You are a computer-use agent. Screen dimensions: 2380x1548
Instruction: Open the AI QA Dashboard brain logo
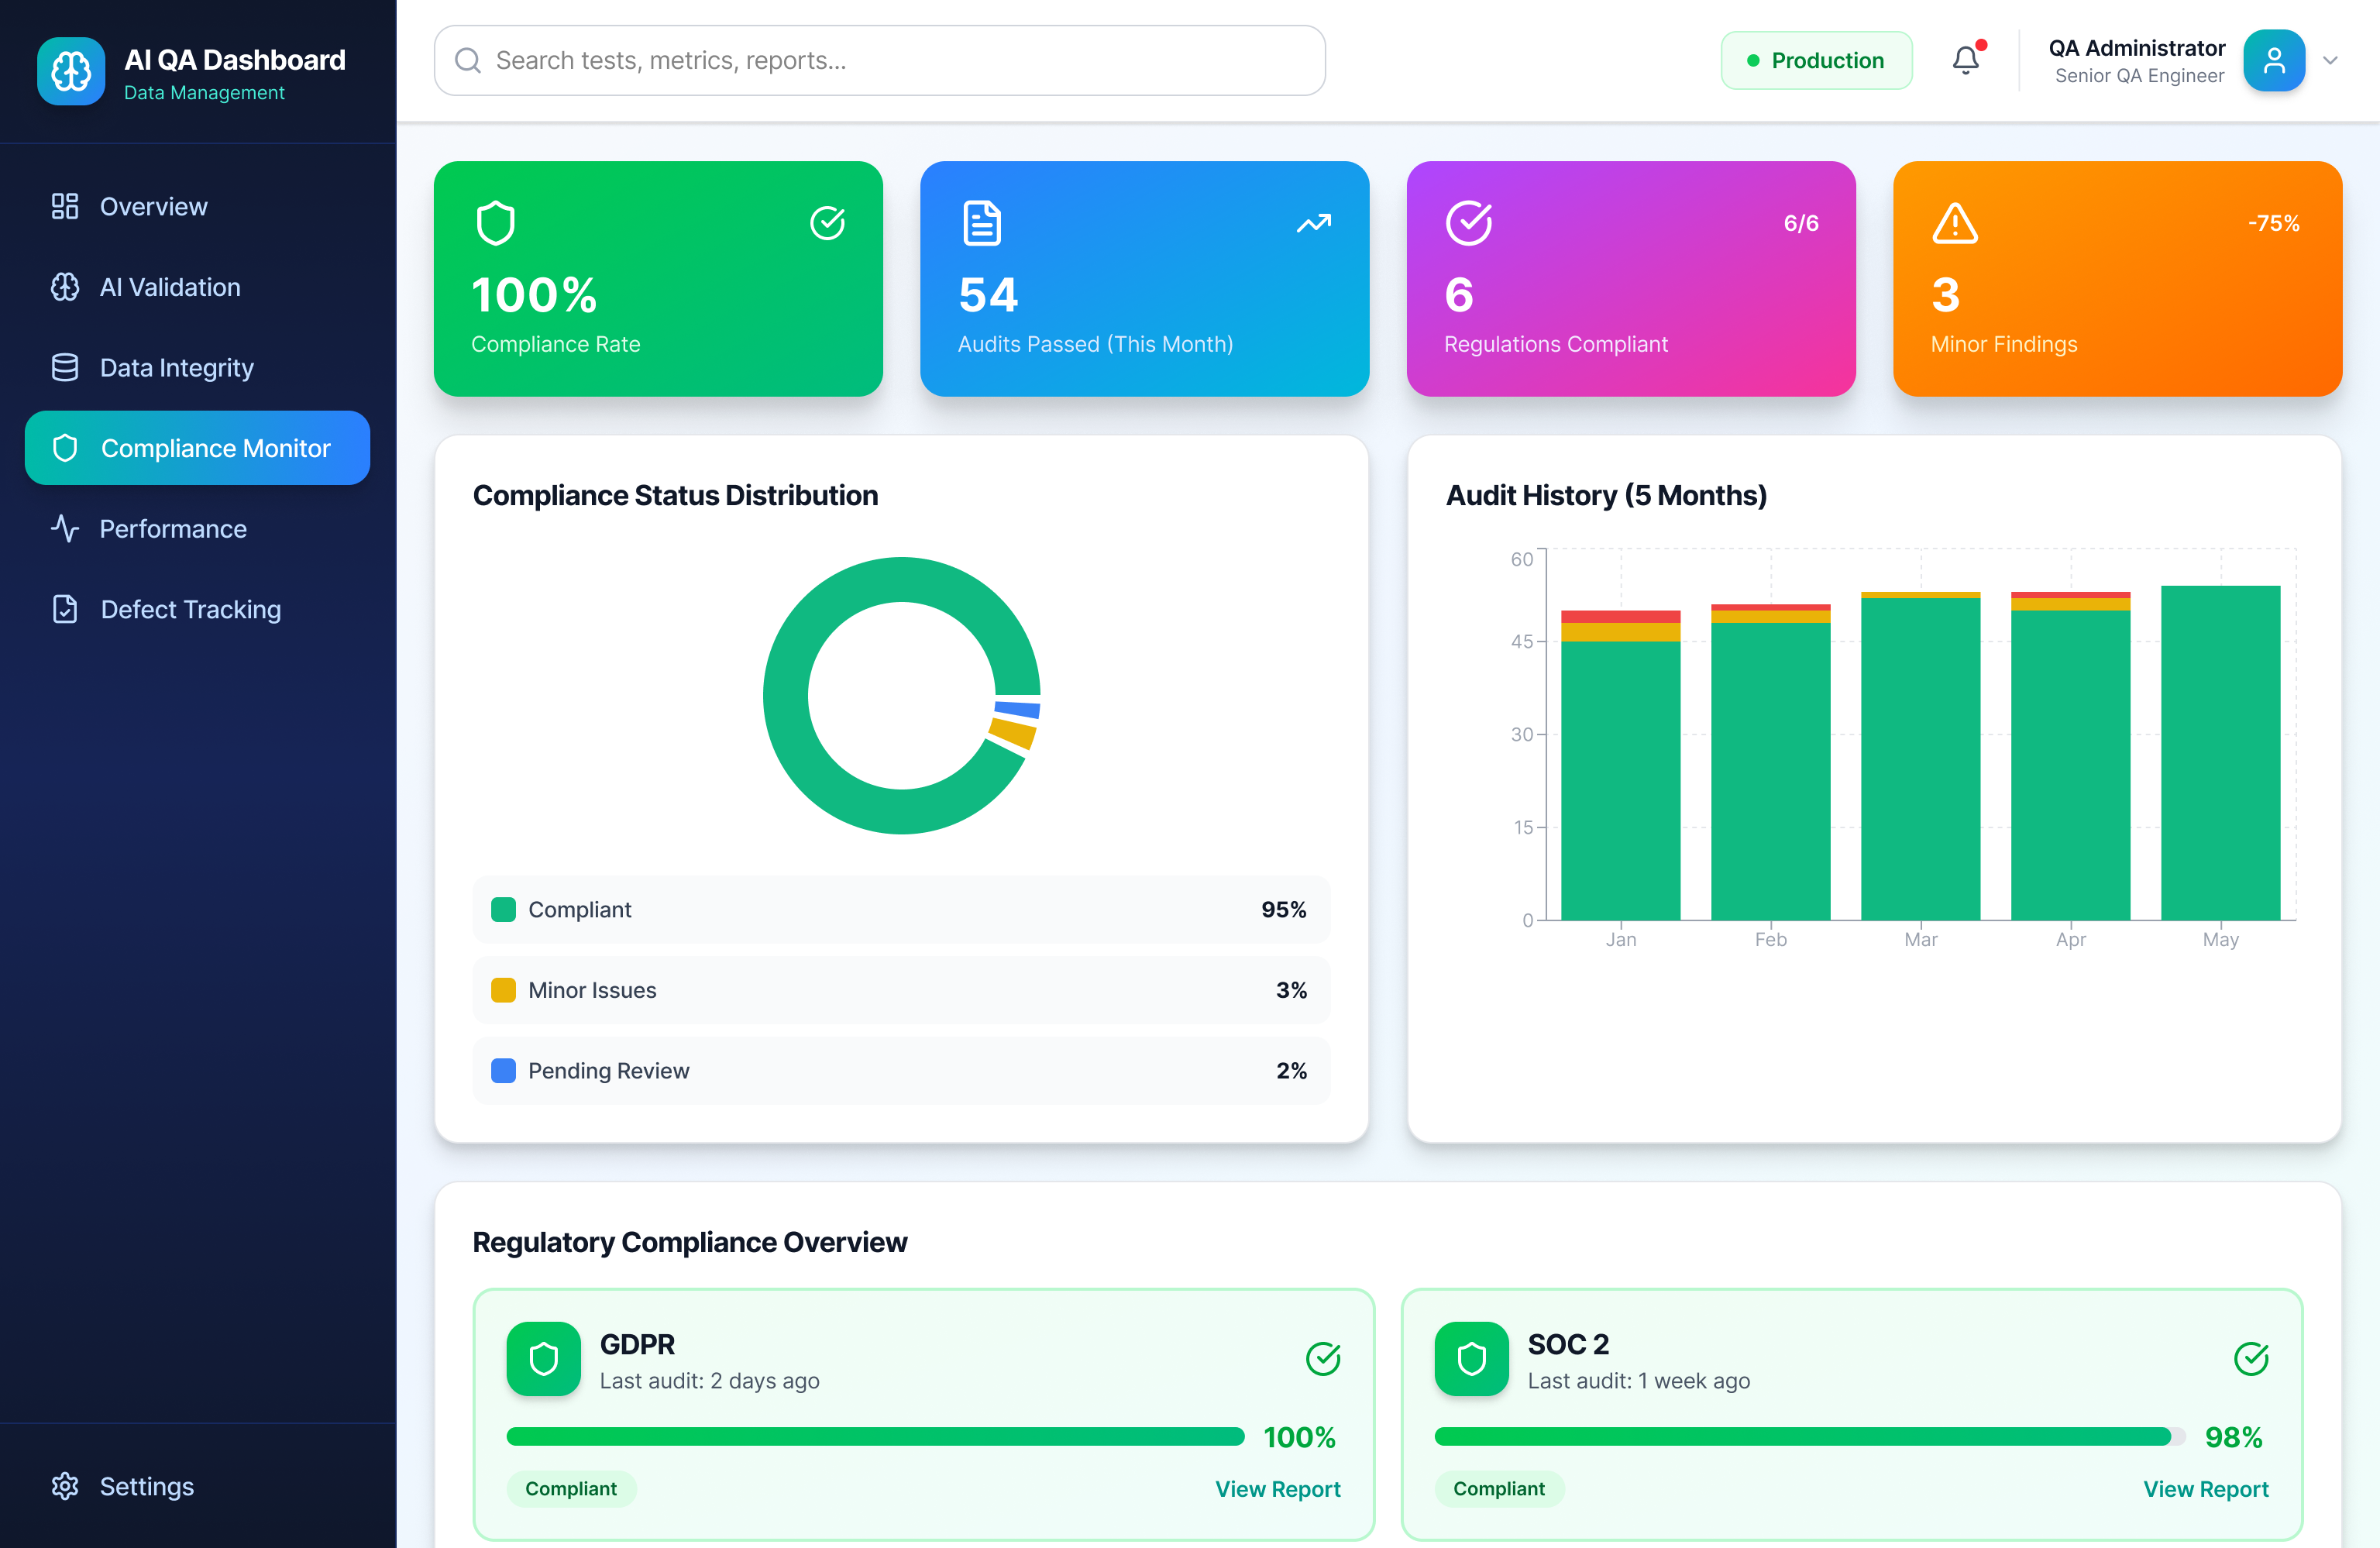tap(70, 71)
